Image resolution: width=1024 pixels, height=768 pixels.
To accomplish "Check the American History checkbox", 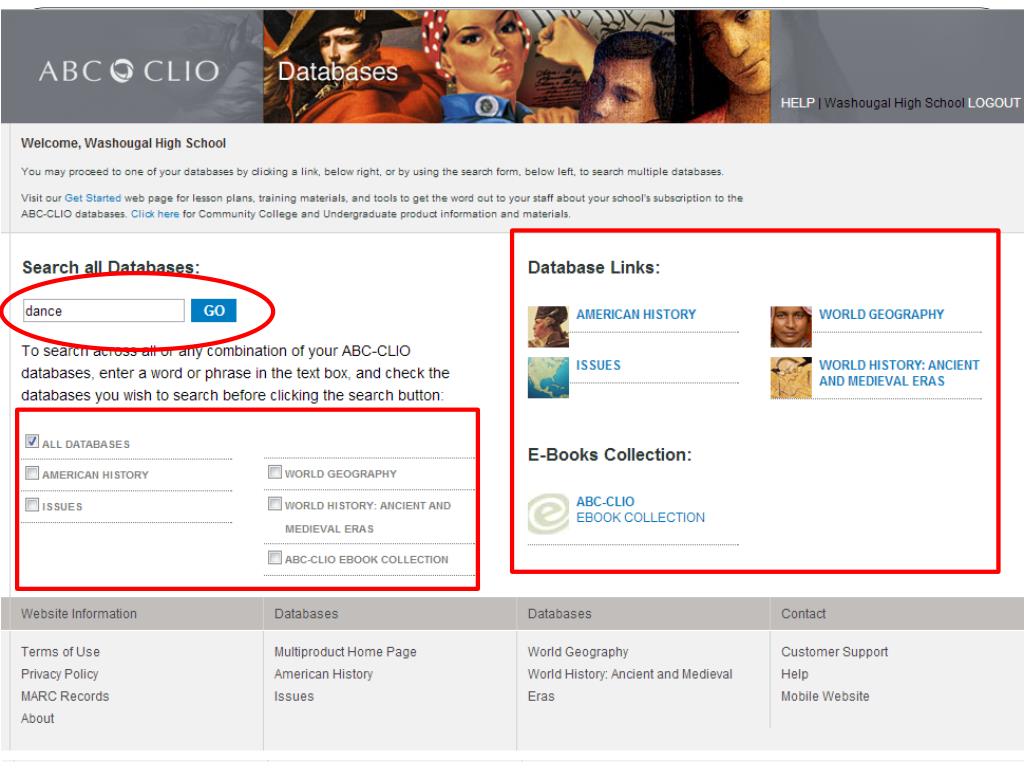I will click(32, 473).
